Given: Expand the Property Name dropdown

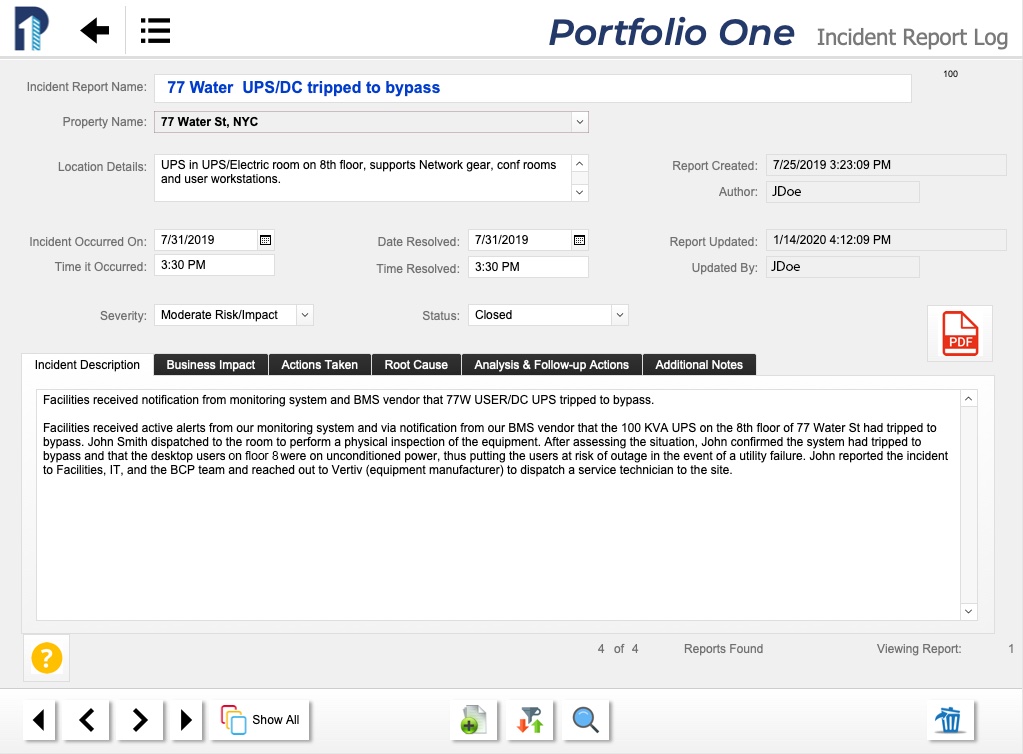Looking at the screenshot, I should tap(579, 122).
